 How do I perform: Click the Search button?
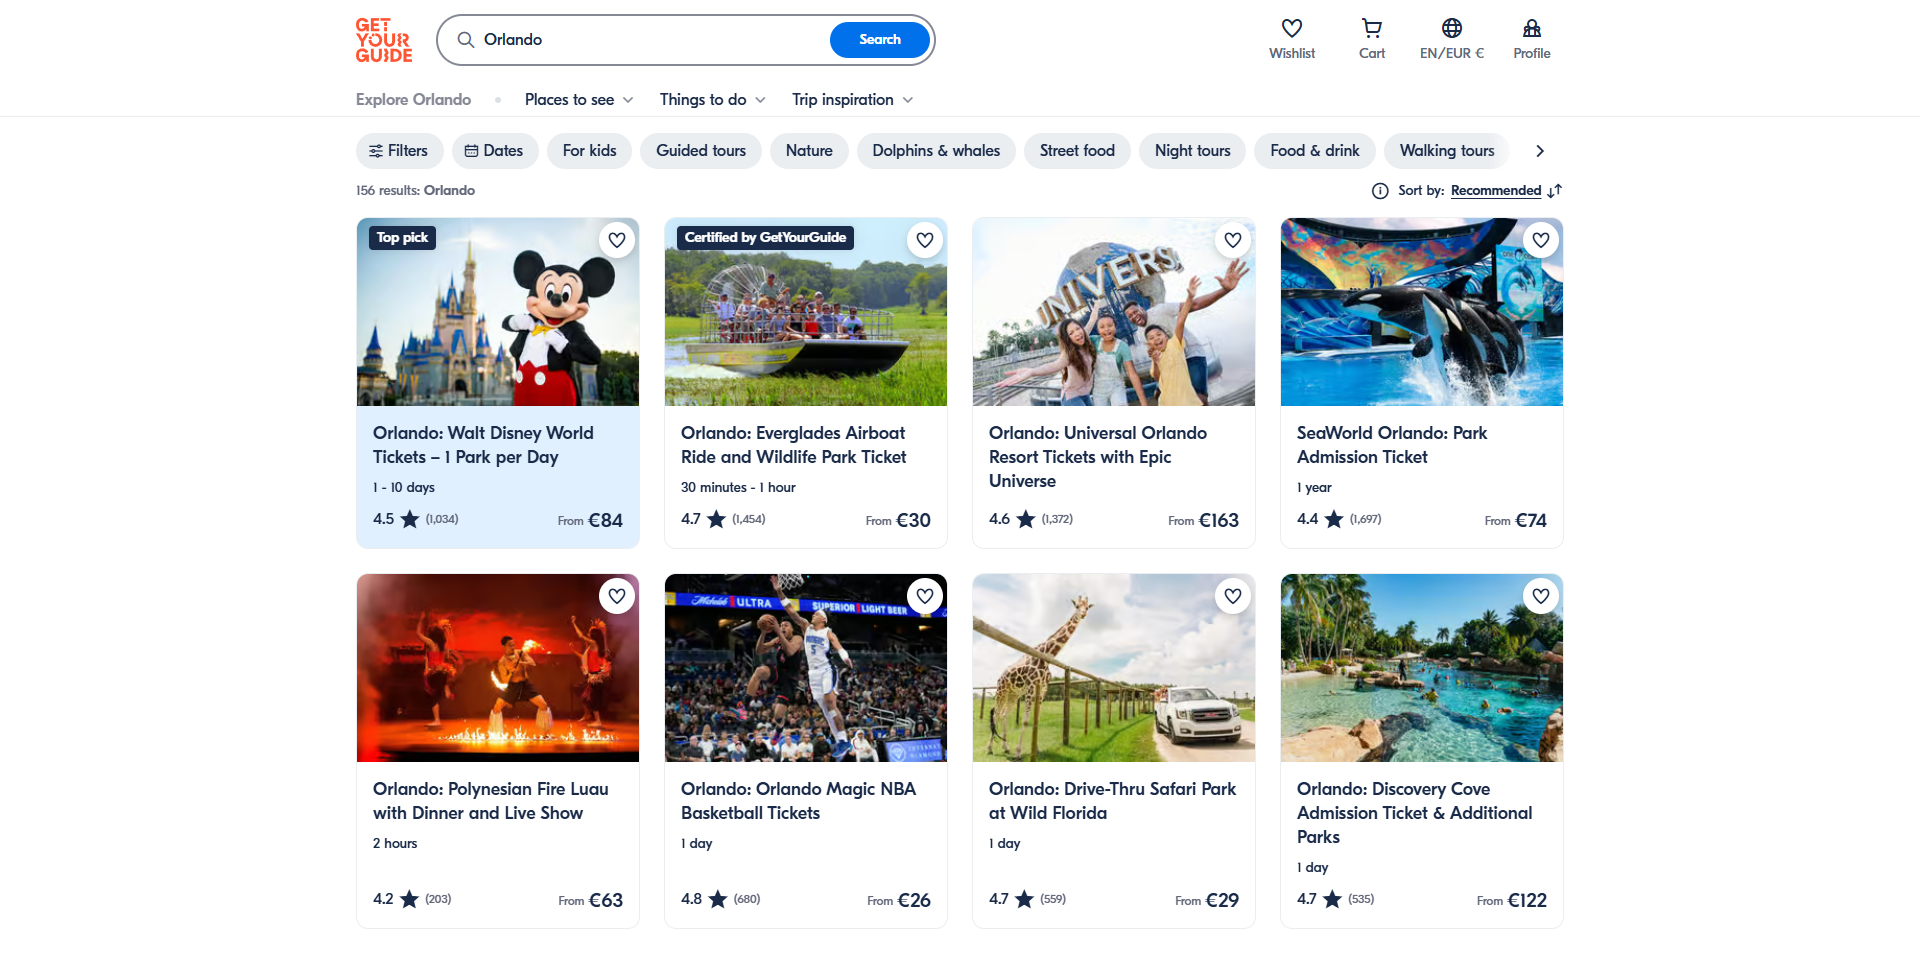878,39
